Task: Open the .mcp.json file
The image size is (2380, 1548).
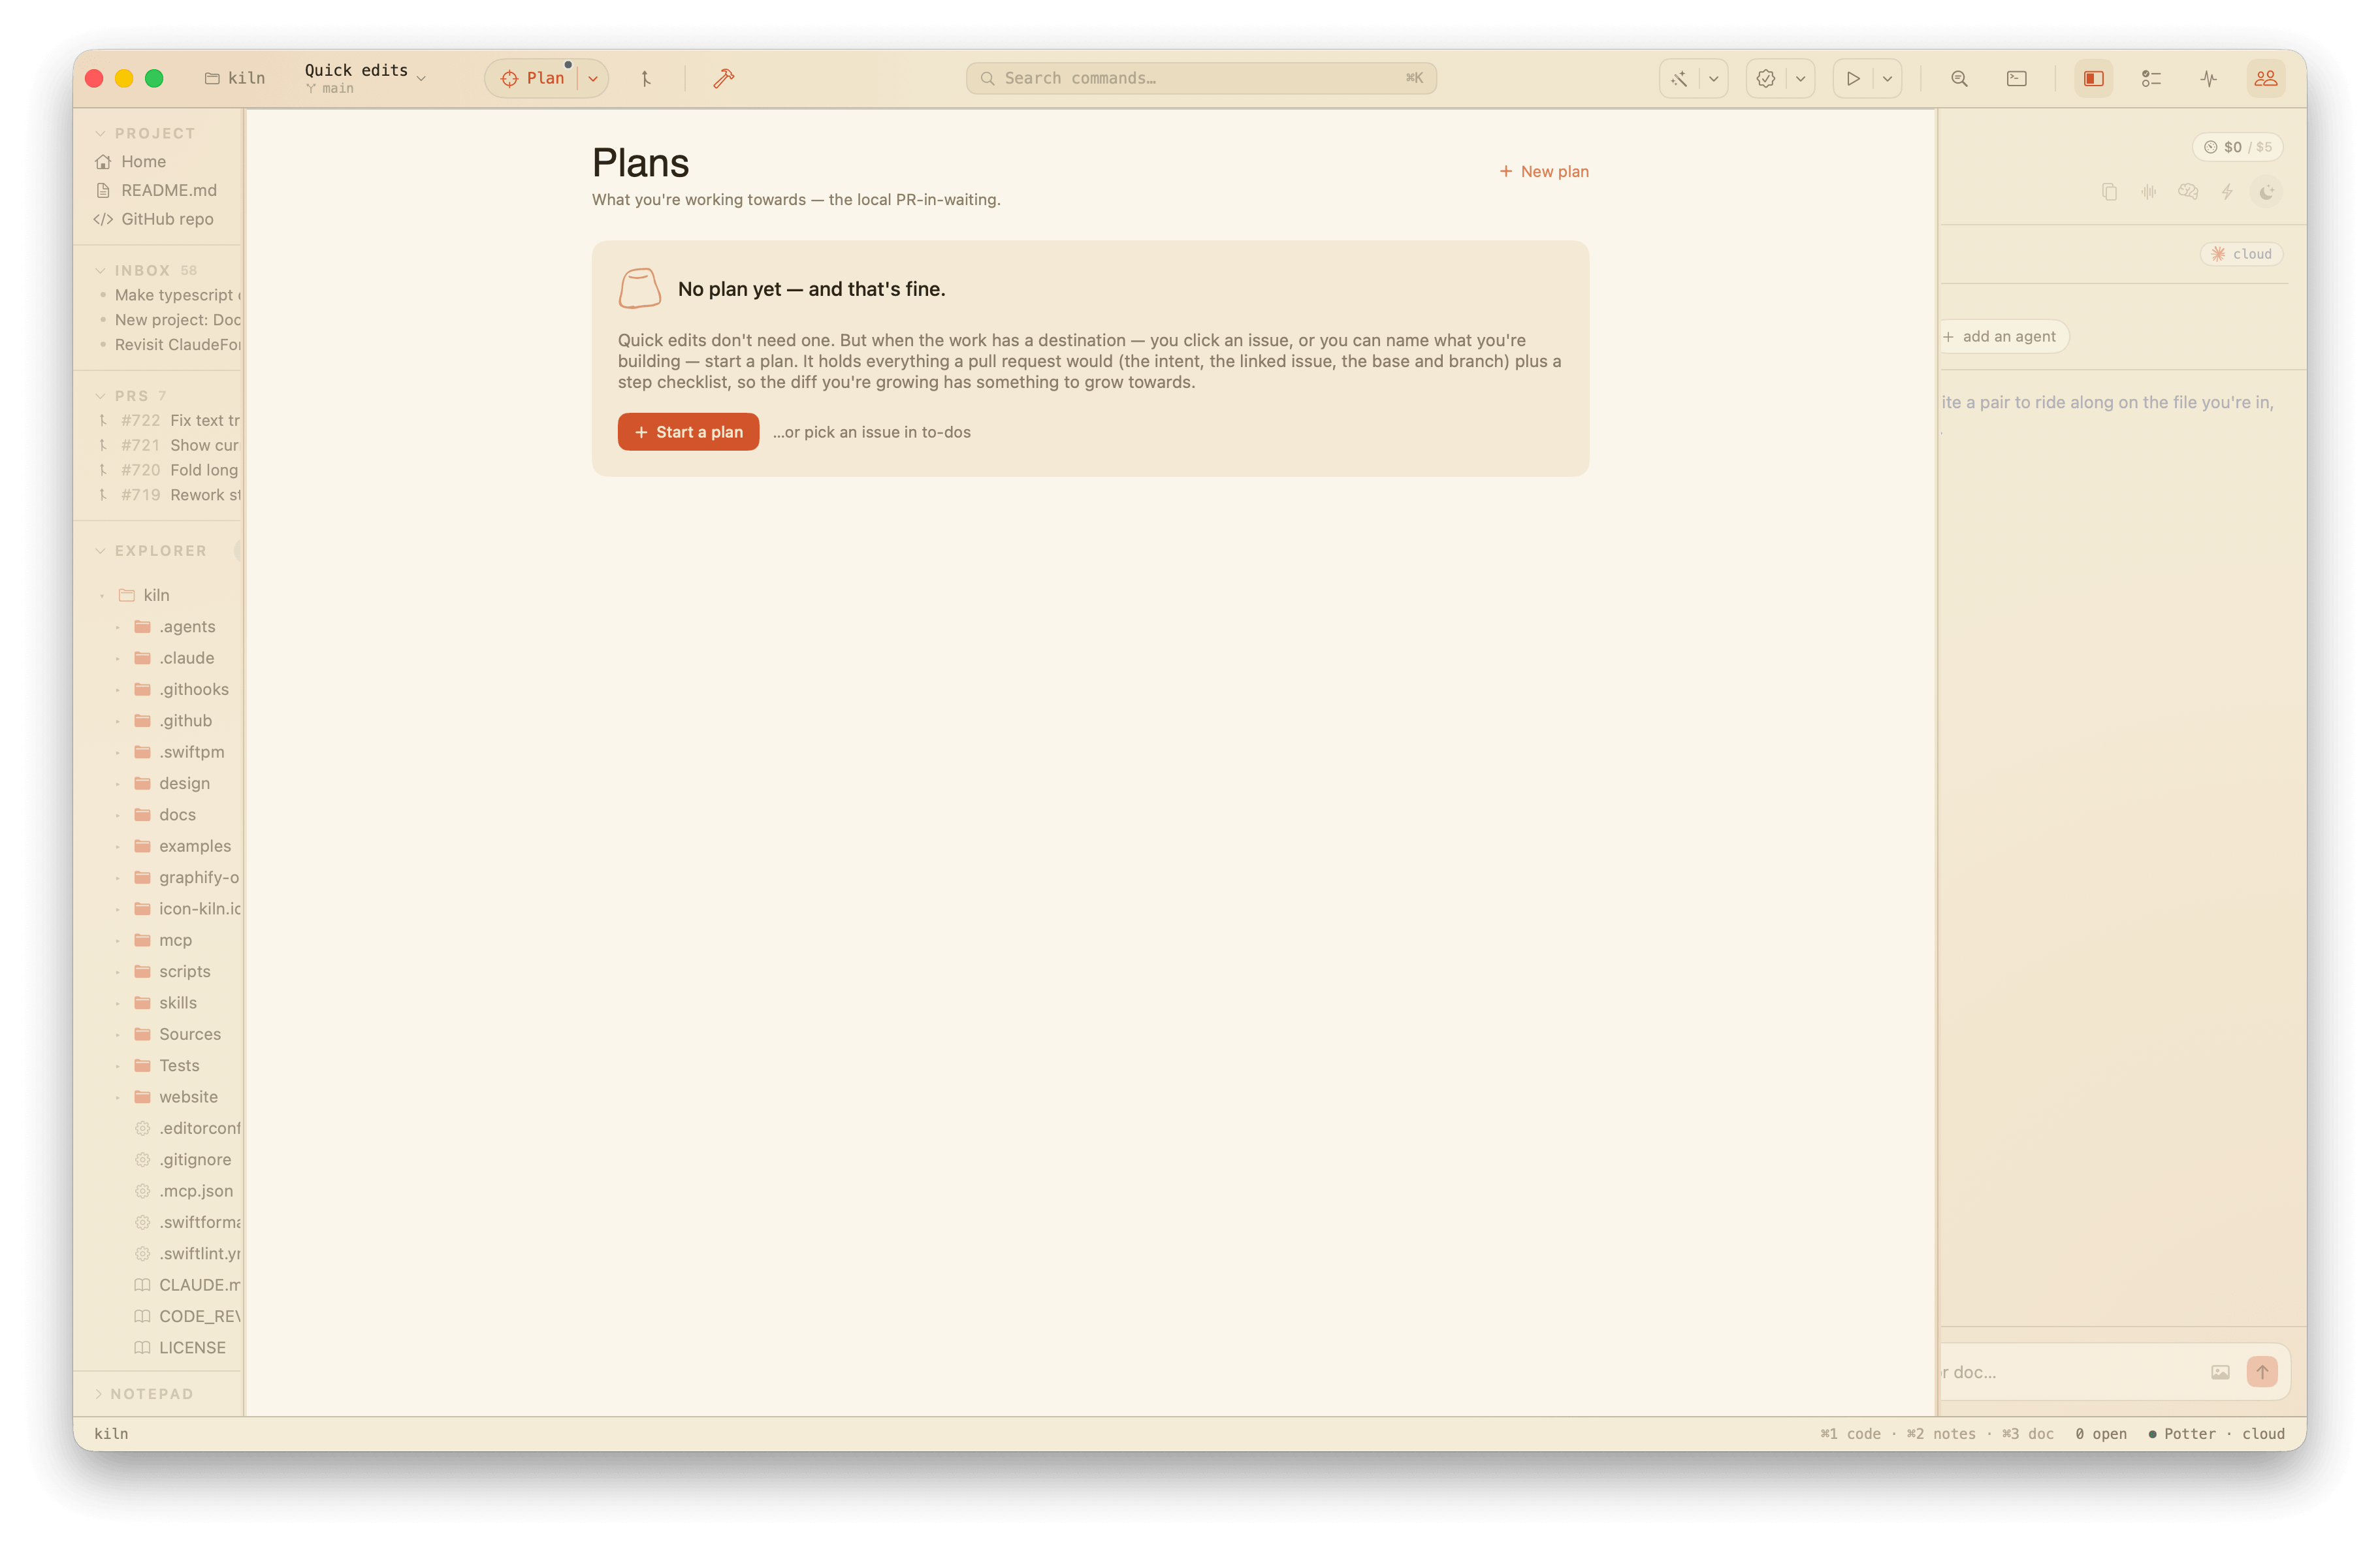Action: [x=184, y=1191]
